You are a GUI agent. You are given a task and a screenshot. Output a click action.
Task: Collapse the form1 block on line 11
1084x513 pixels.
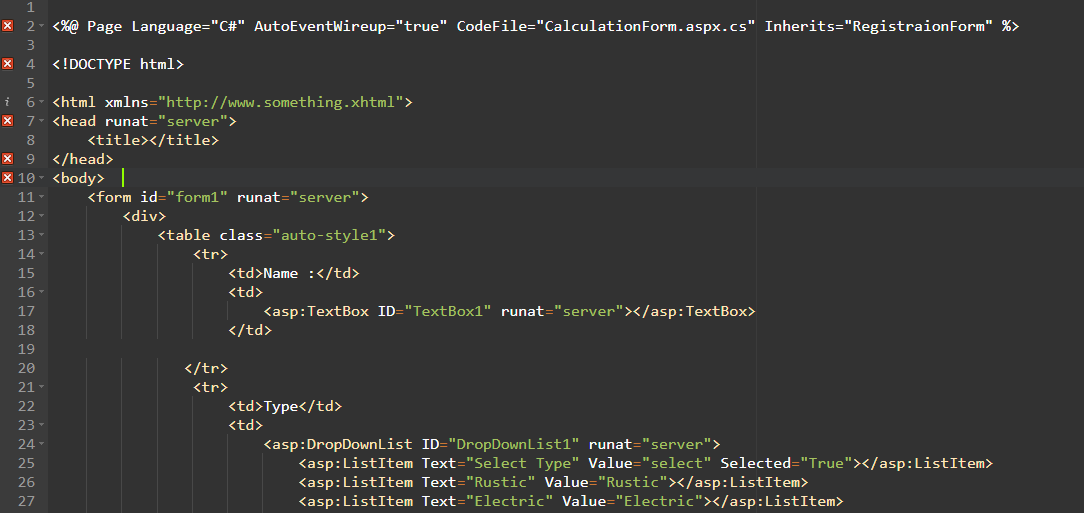42,197
